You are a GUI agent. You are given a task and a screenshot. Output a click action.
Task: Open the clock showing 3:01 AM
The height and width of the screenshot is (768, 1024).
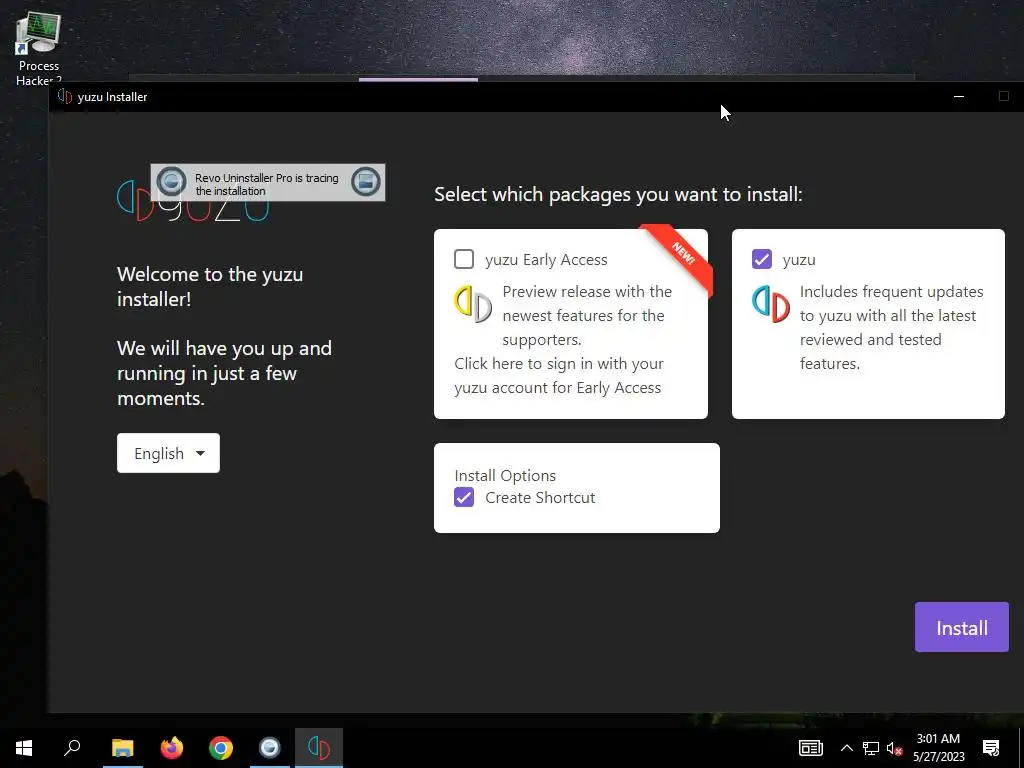(938, 748)
